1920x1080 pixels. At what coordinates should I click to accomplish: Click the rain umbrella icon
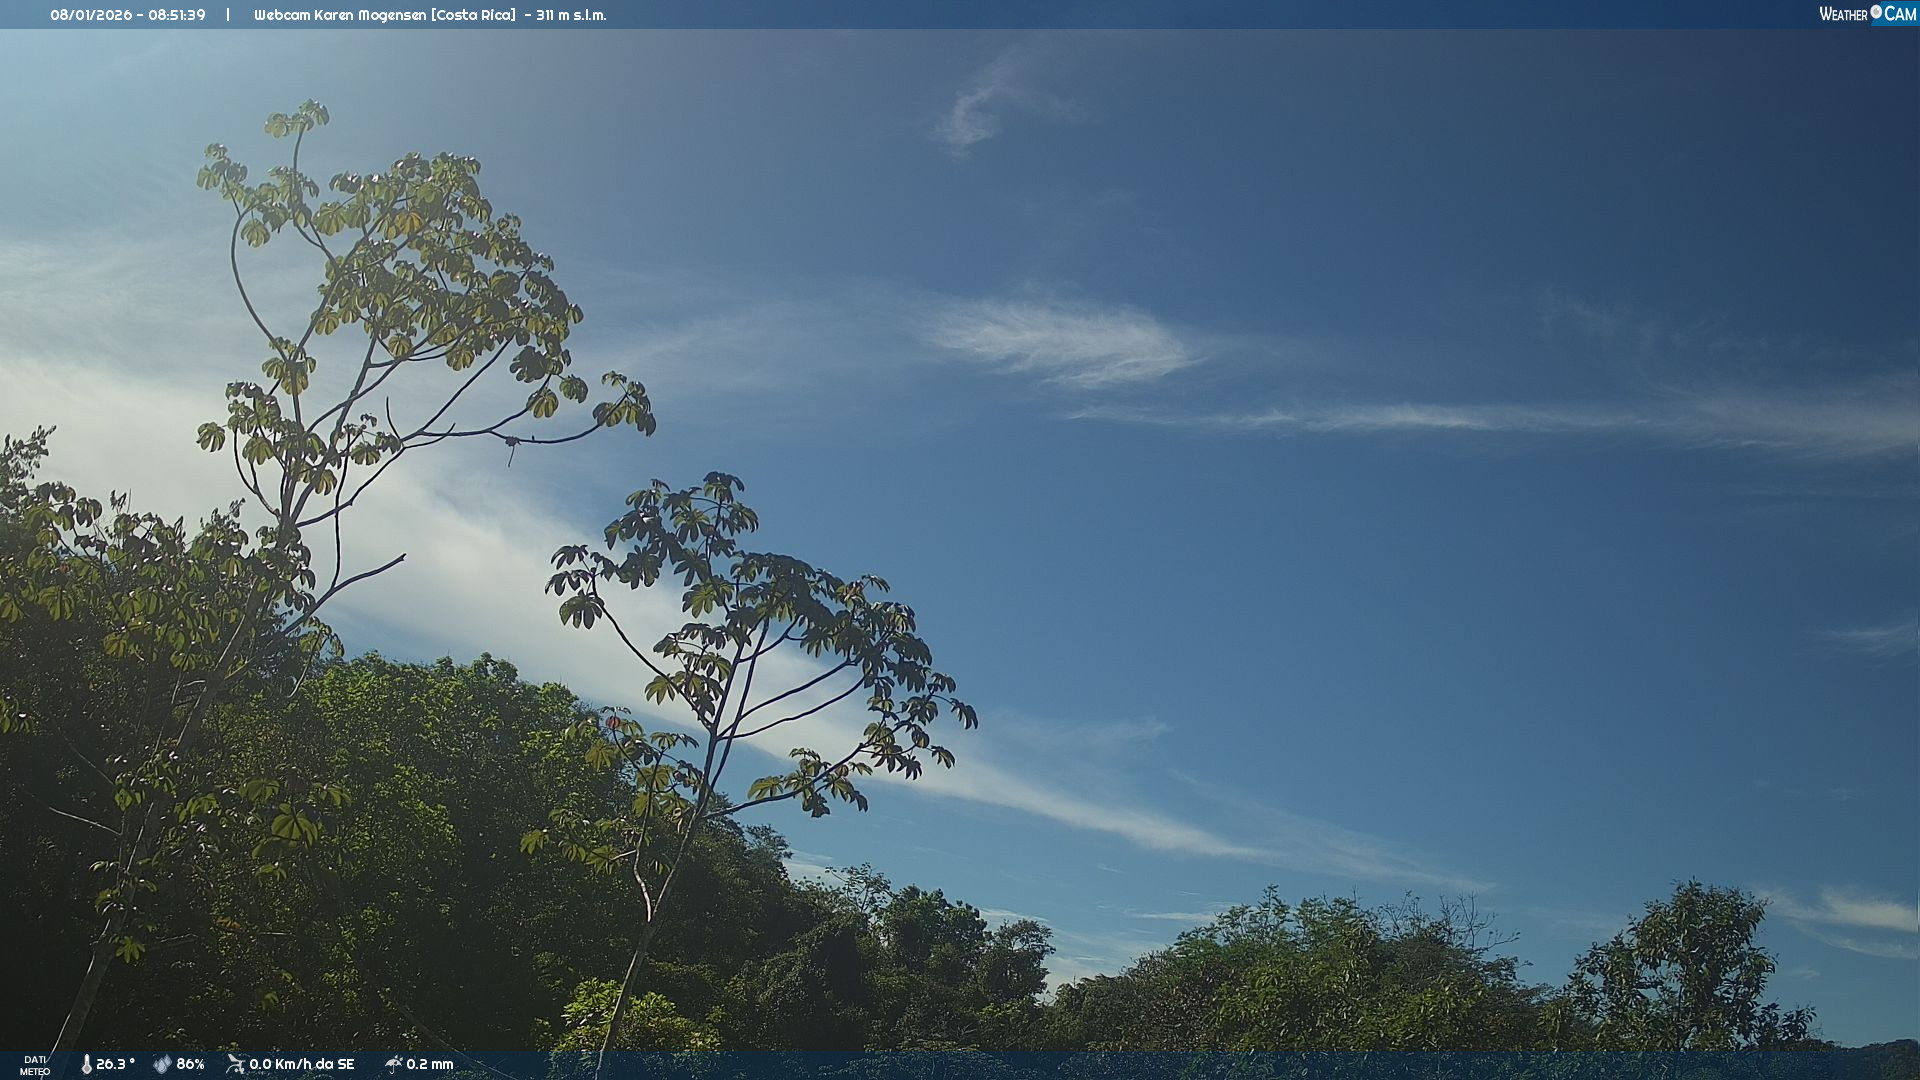point(393,1064)
